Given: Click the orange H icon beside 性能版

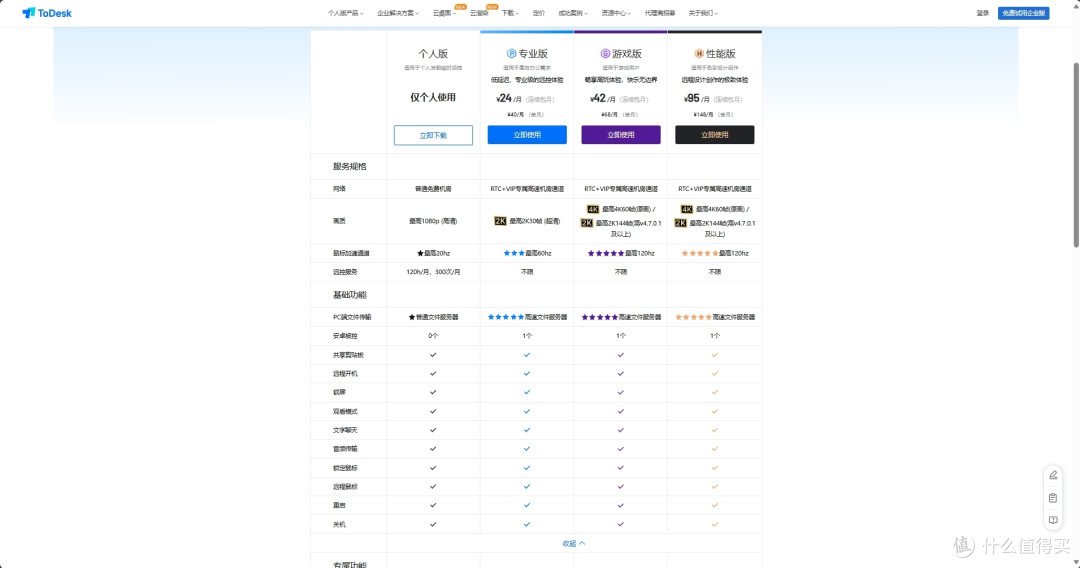Looking at the screenshot, I should pyautogui.click(x=698, y=54).
